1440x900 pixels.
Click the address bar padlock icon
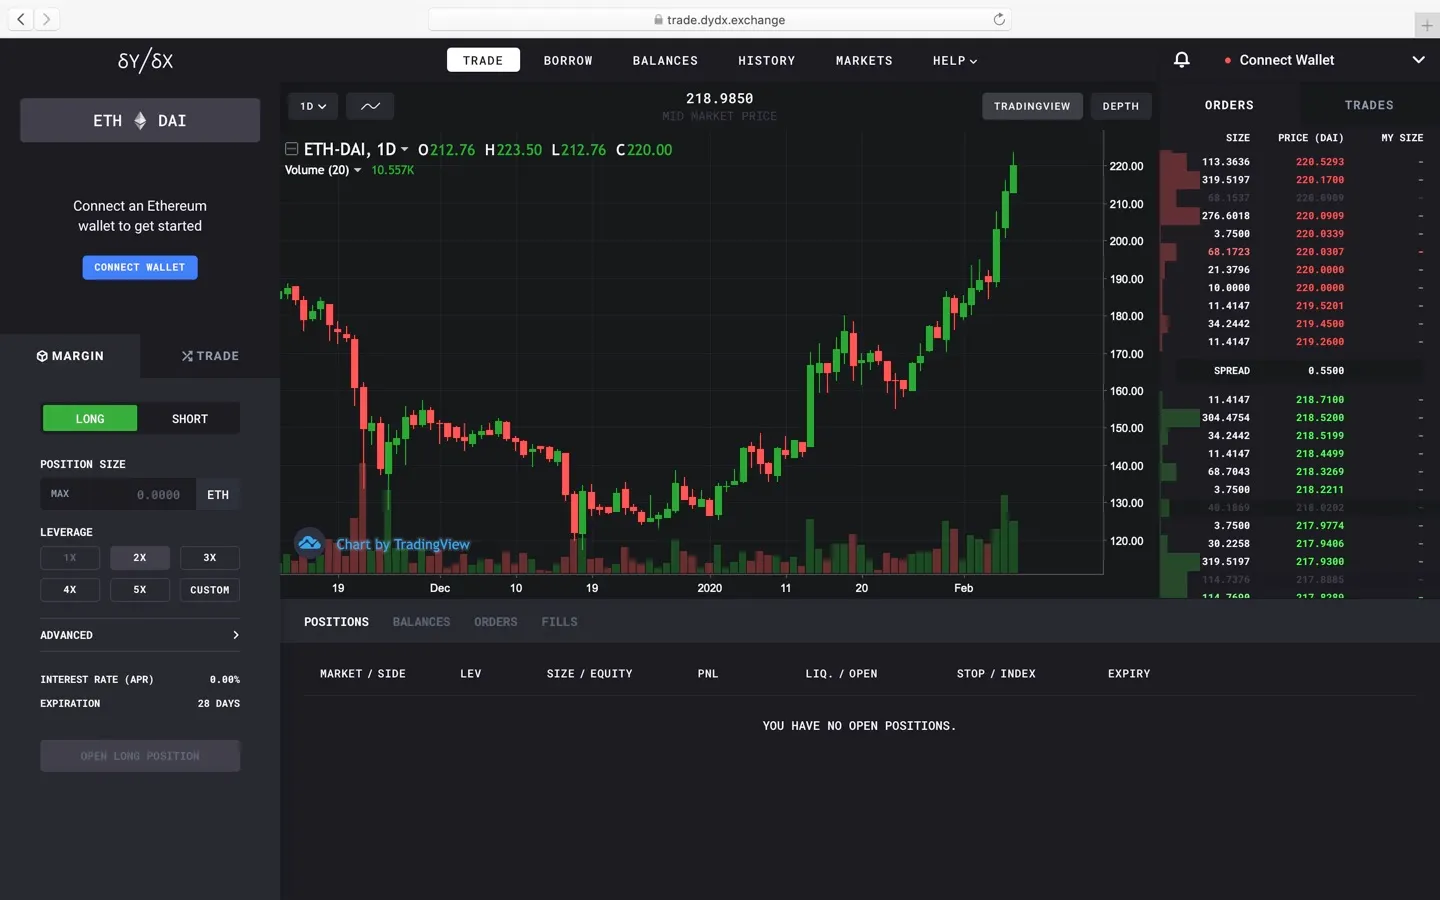point(658,19)
